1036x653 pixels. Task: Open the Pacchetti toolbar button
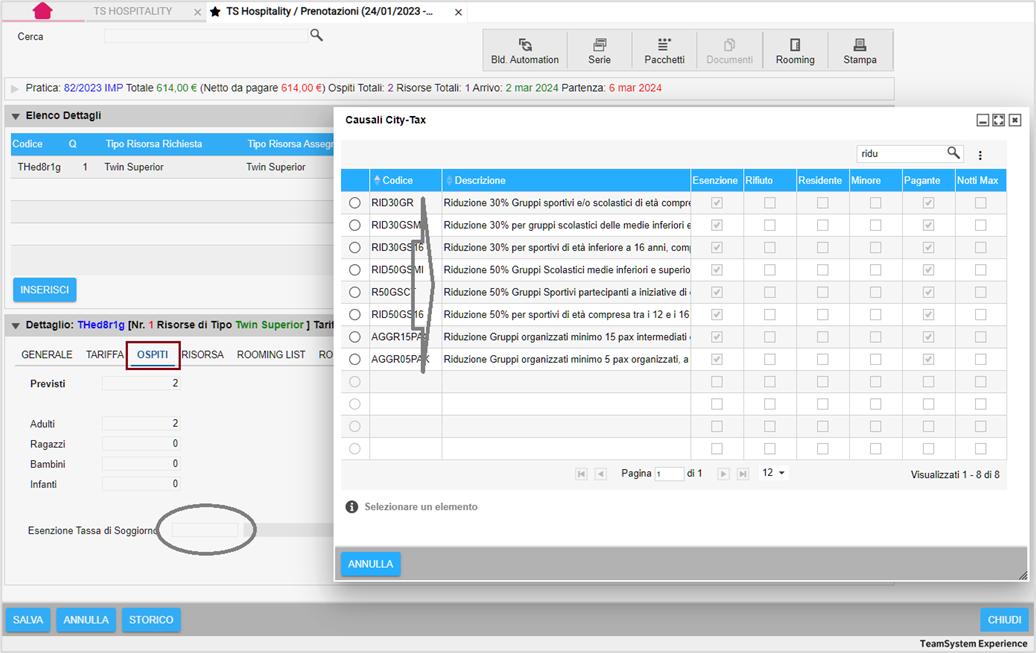point(664,52)
